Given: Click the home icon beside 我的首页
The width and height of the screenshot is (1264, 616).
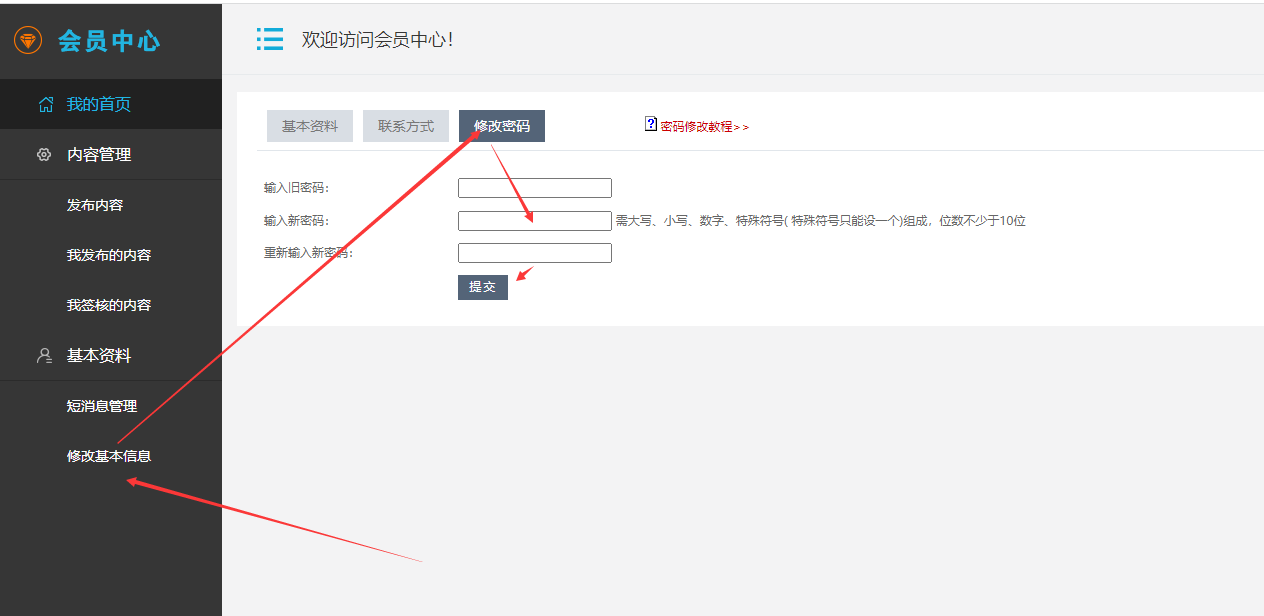Looking at the screenshot, I should pyautogui.click(x=45, y=105).
